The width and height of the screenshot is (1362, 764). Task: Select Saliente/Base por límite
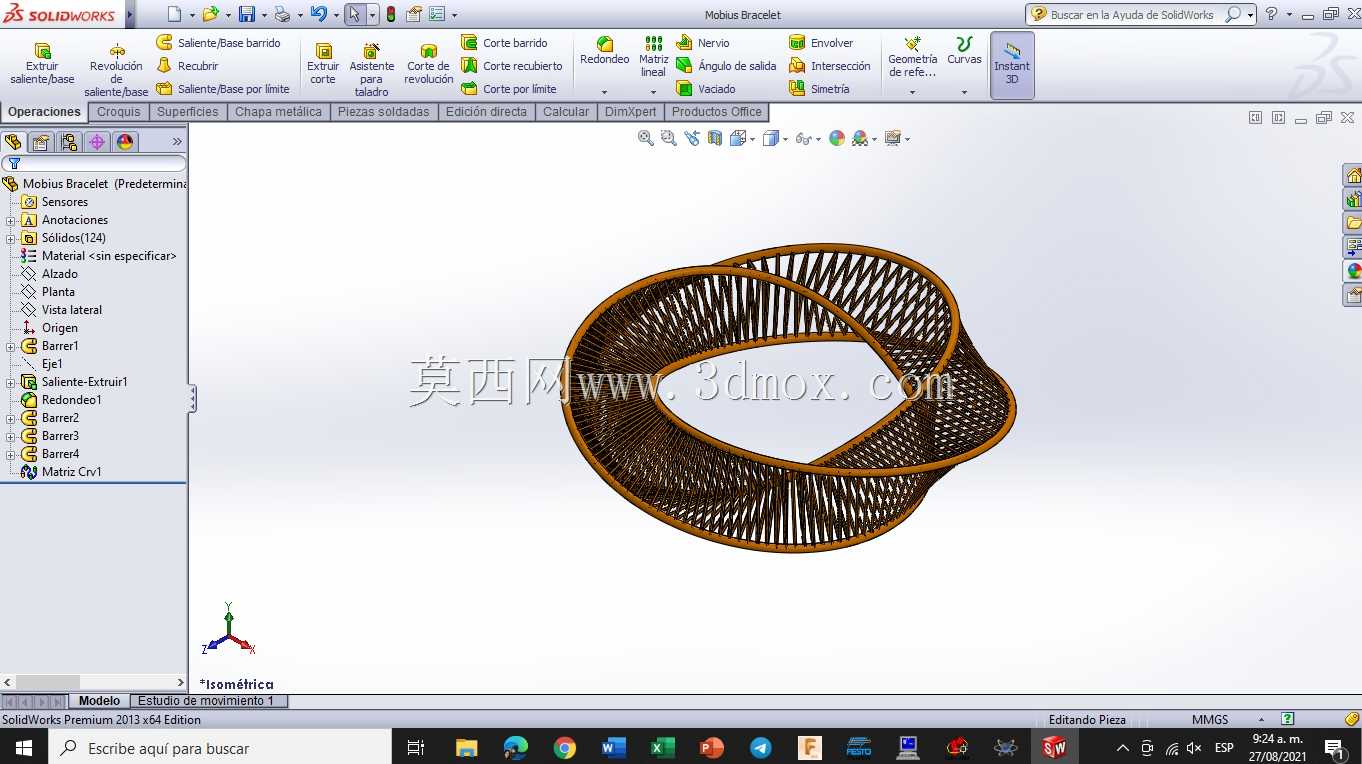(x=223, y=89)
